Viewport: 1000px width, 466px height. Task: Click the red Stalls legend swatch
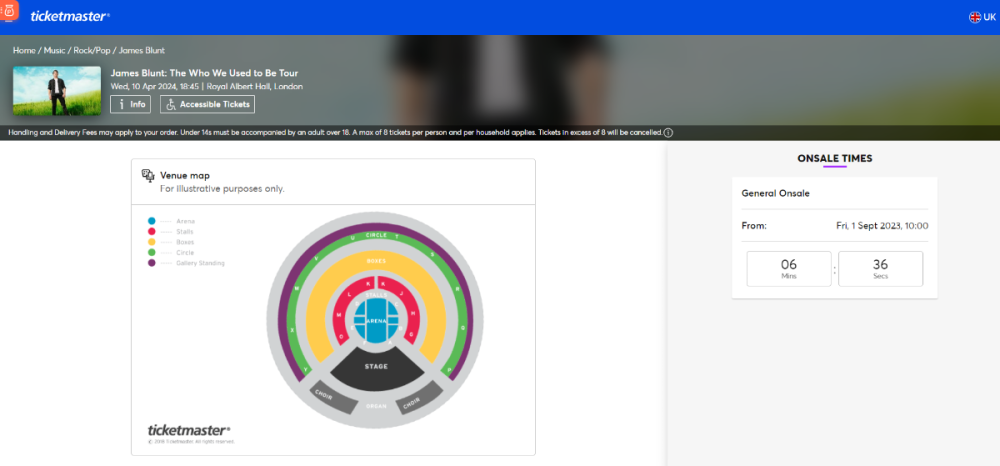point(152,232)
